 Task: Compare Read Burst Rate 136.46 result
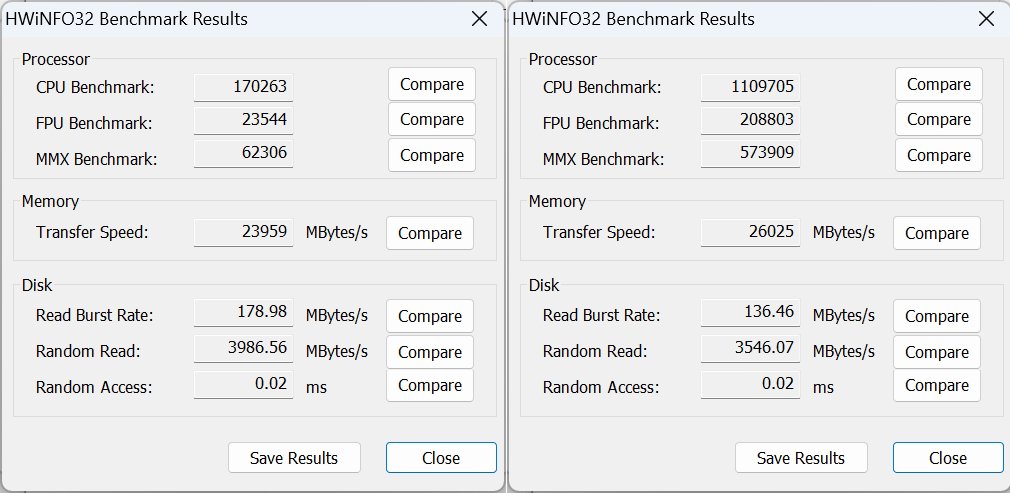pos(937,316)
